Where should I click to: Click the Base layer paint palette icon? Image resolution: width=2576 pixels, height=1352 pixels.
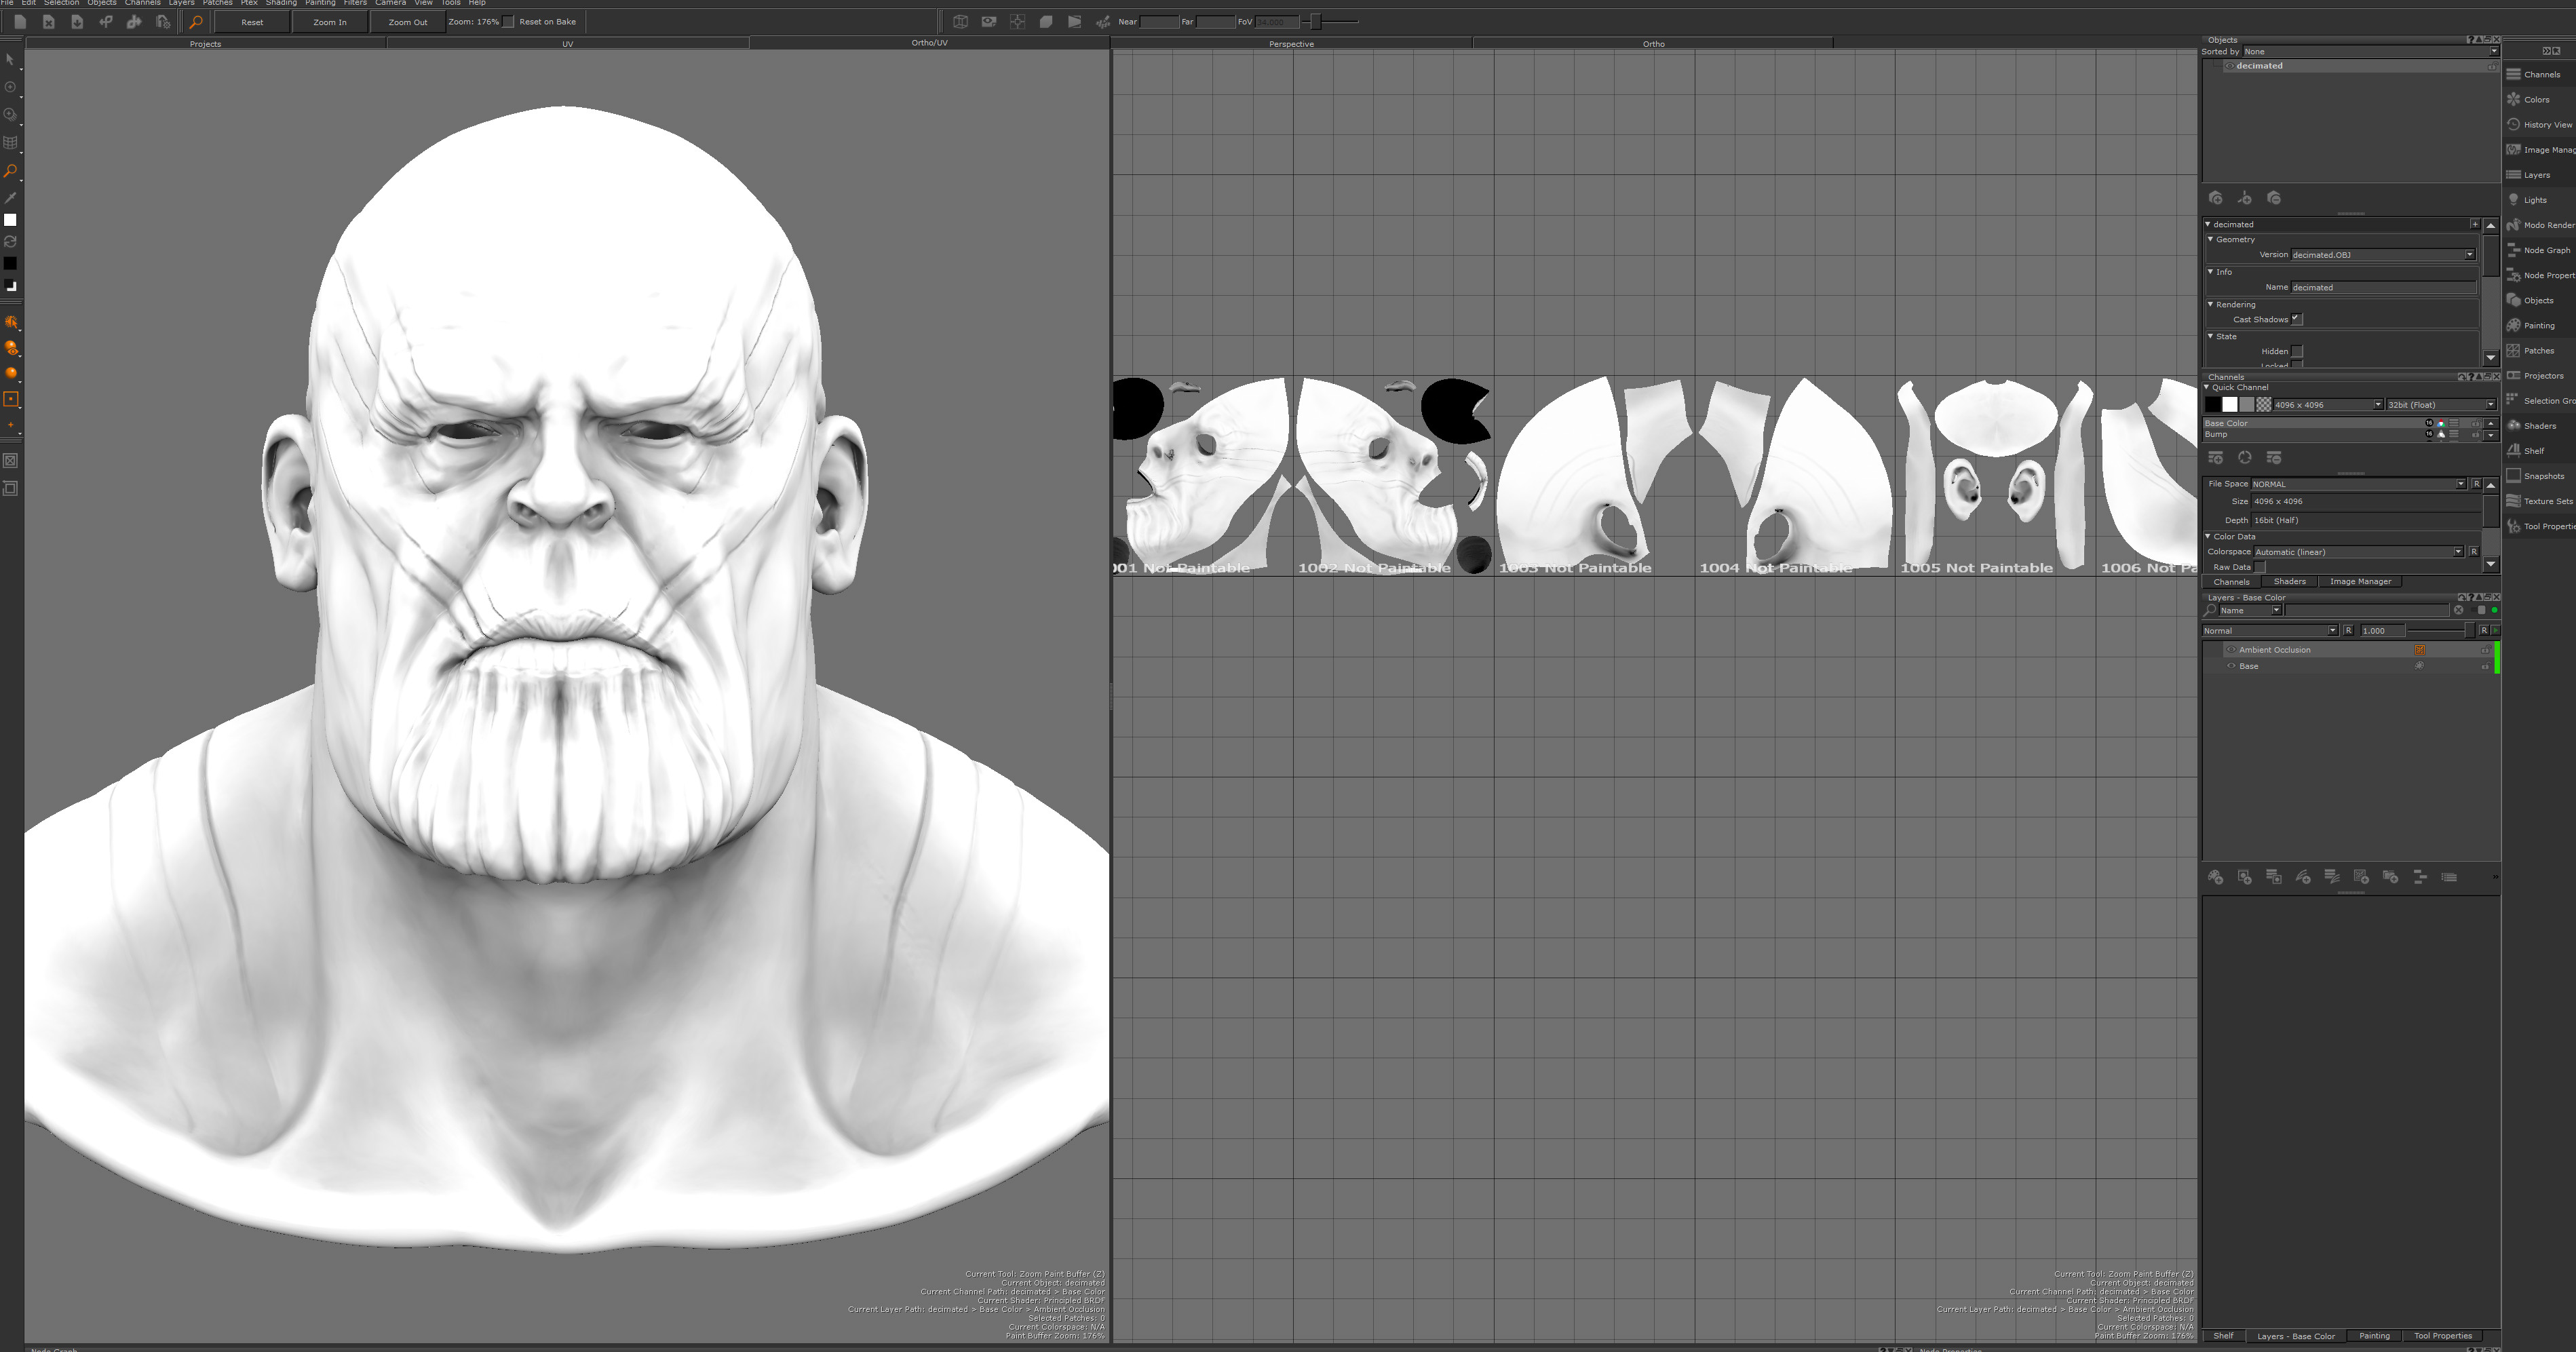(2420, 666)
